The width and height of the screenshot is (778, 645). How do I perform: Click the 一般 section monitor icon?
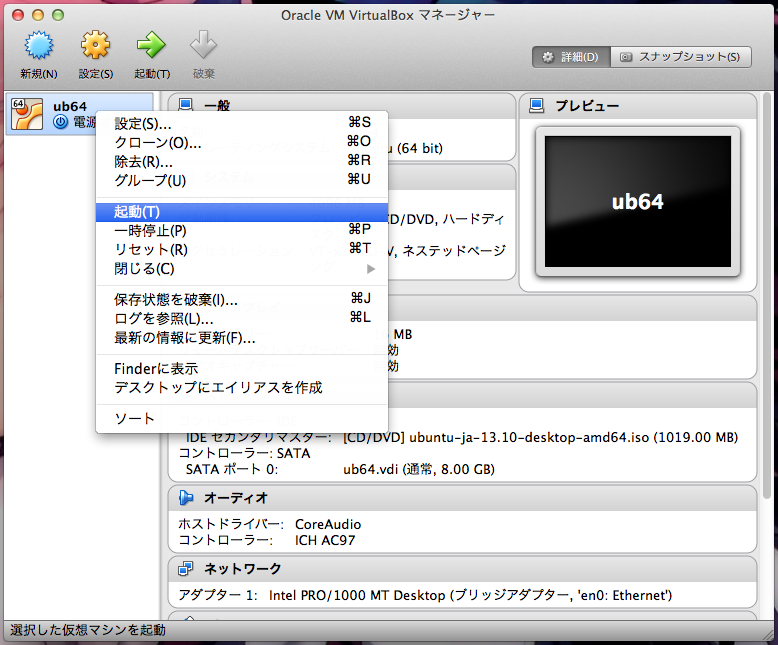tap(186, 105)
